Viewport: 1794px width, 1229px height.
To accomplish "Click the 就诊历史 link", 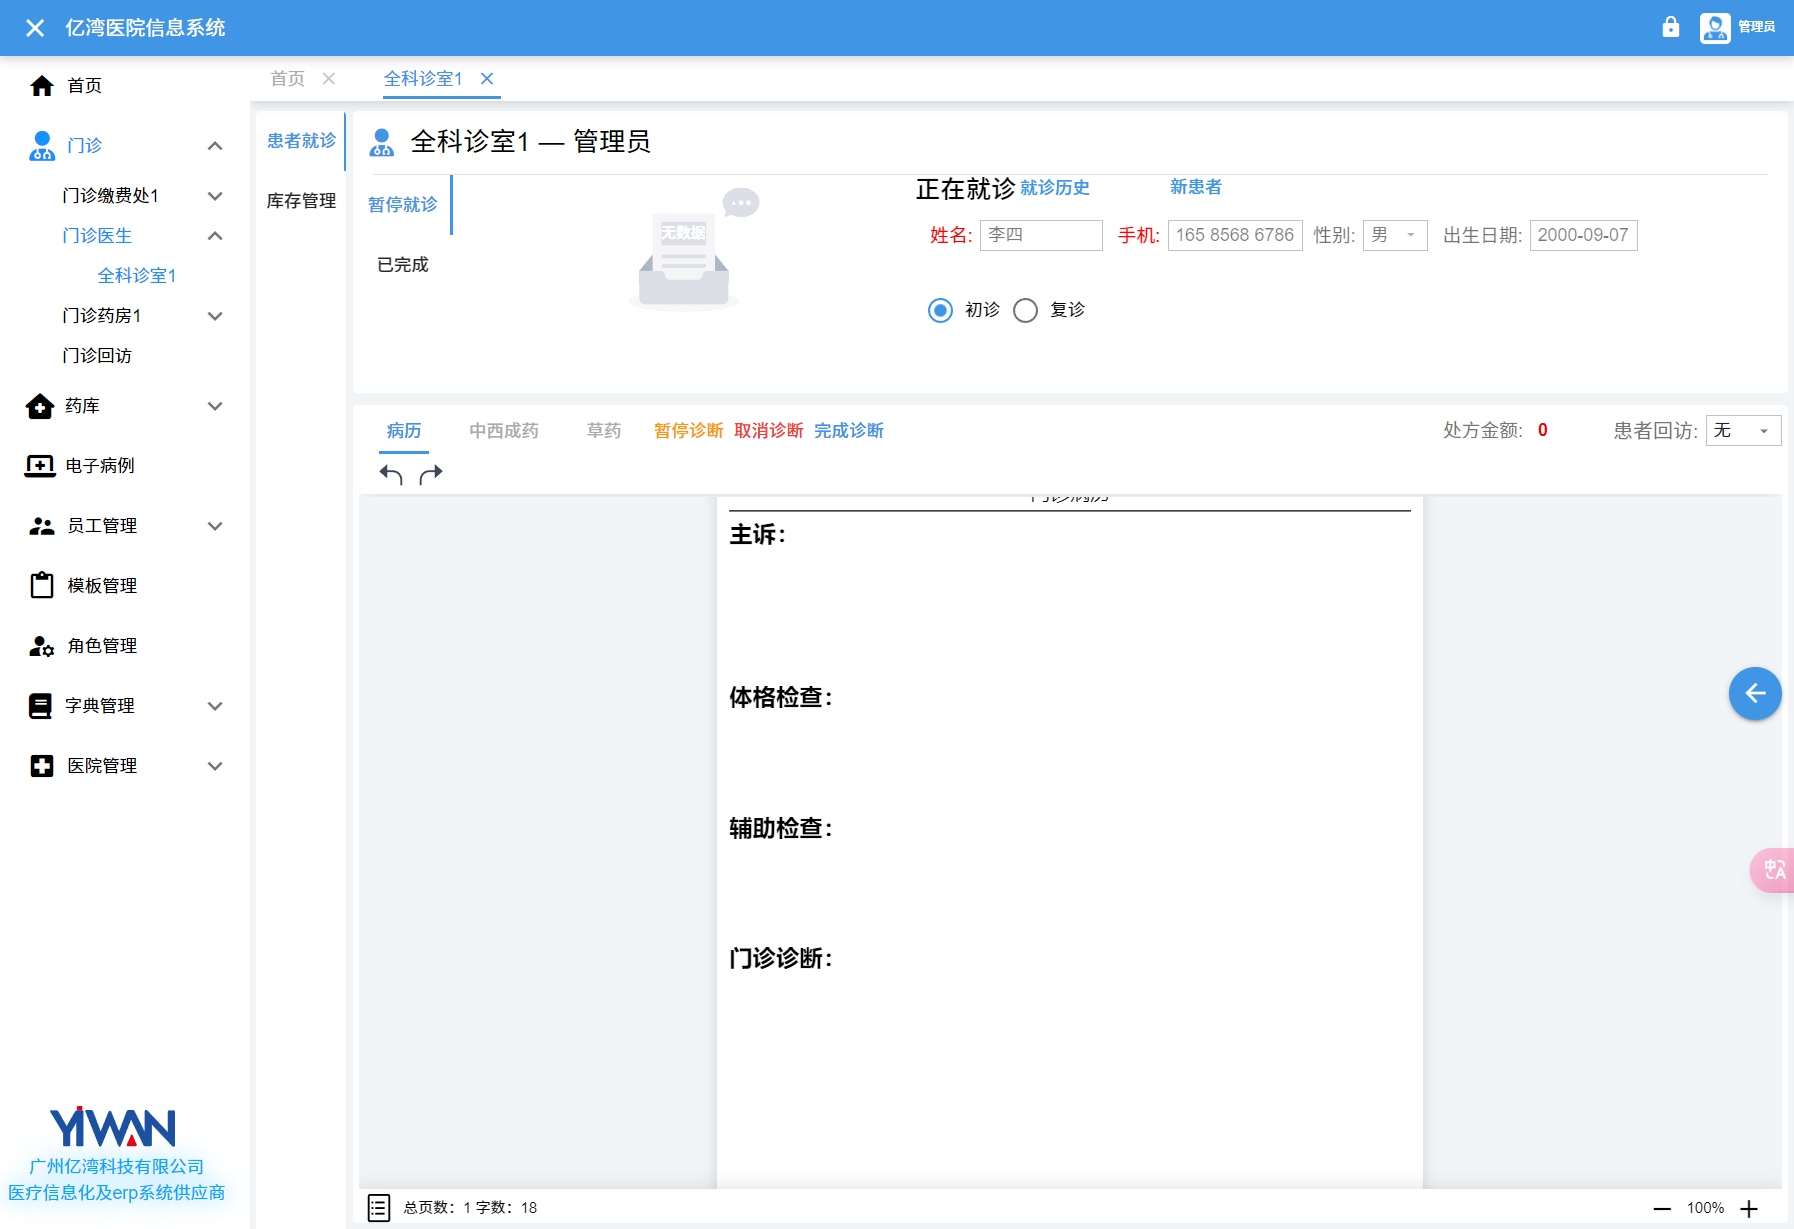I will pos(1055,187).
